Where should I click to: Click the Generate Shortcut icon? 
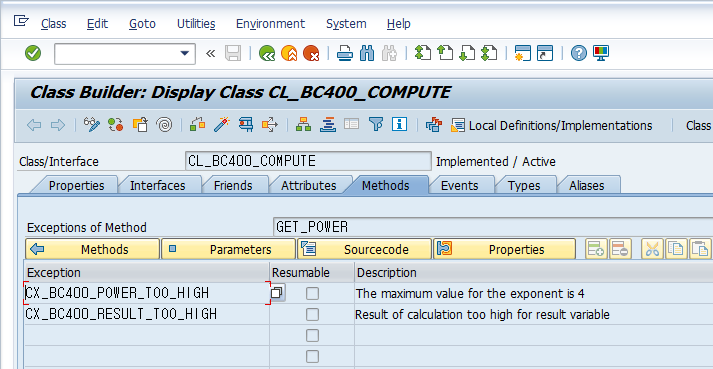pos(545,53)
